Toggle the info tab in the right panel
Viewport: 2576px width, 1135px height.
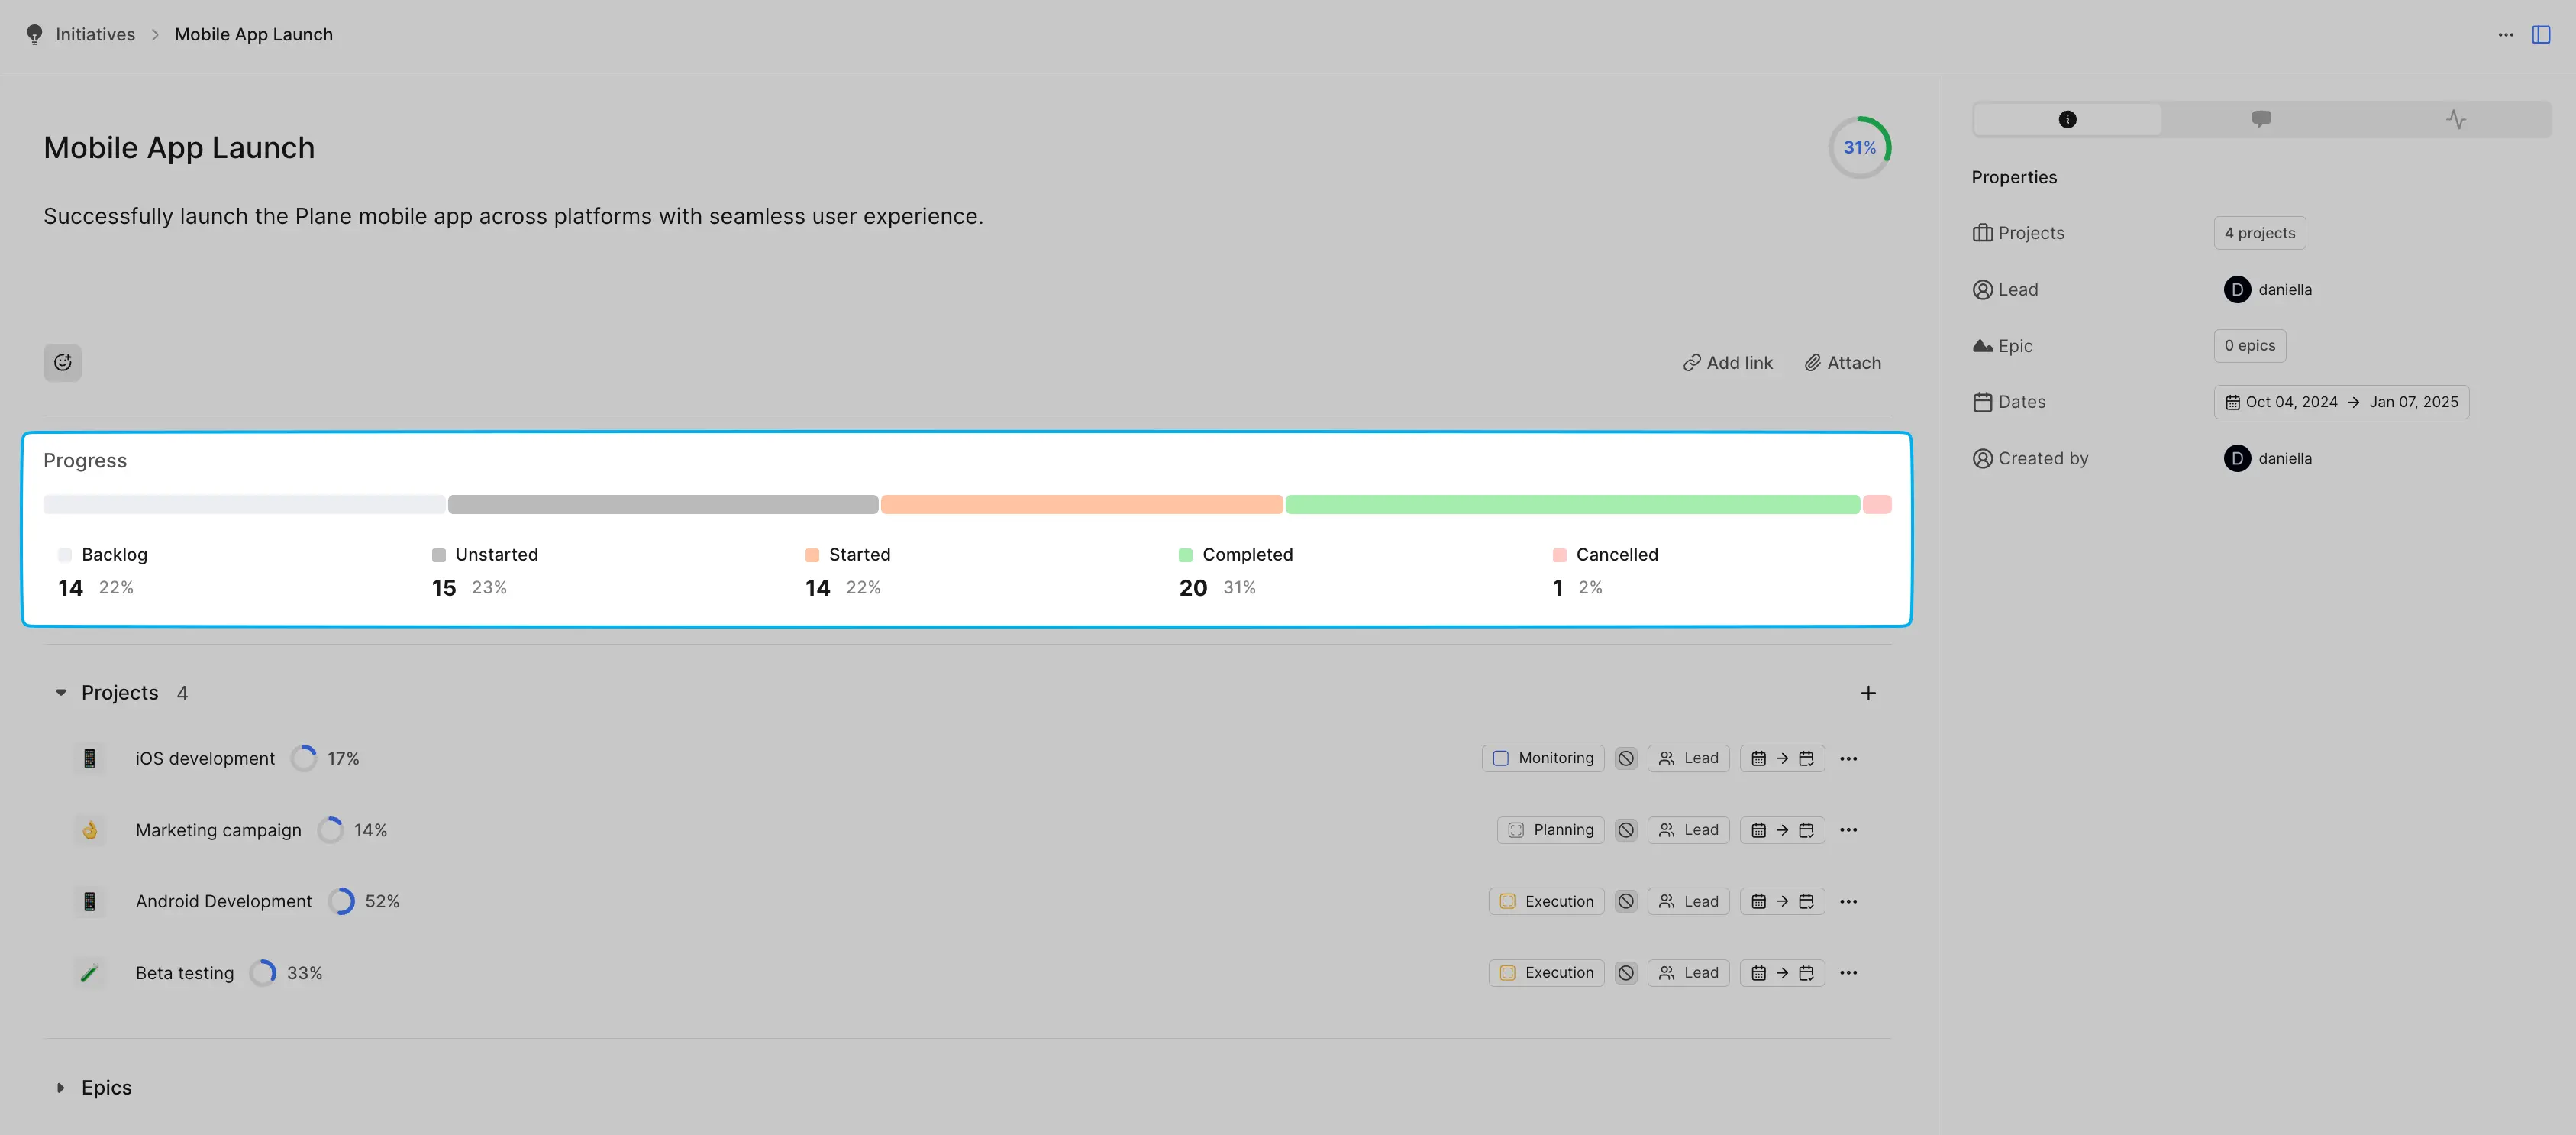[2067, 118]
